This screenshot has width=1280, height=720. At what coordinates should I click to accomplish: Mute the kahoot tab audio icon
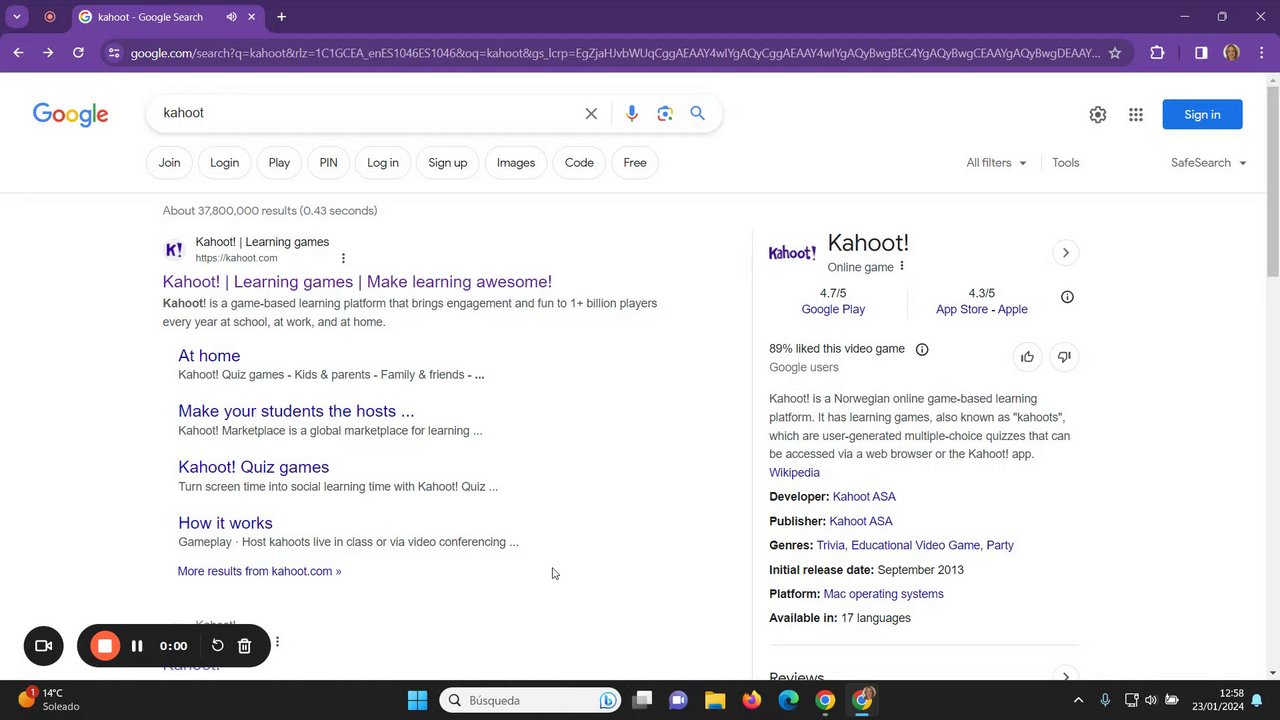pyautogui.click(x=232, y=17)
